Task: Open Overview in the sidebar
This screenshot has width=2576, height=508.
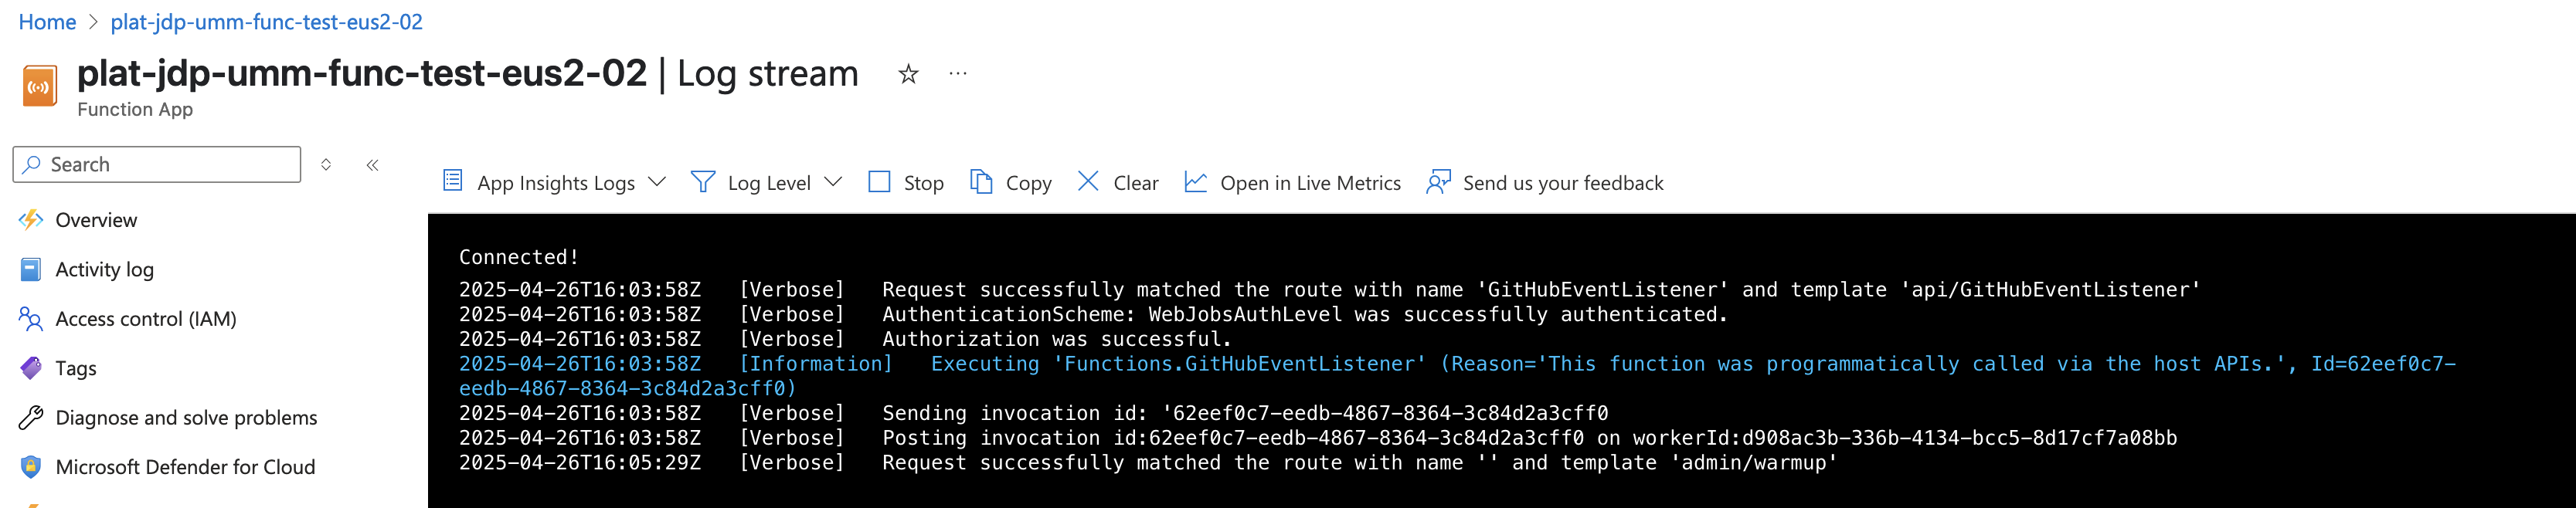Action: tap(96, 220)
